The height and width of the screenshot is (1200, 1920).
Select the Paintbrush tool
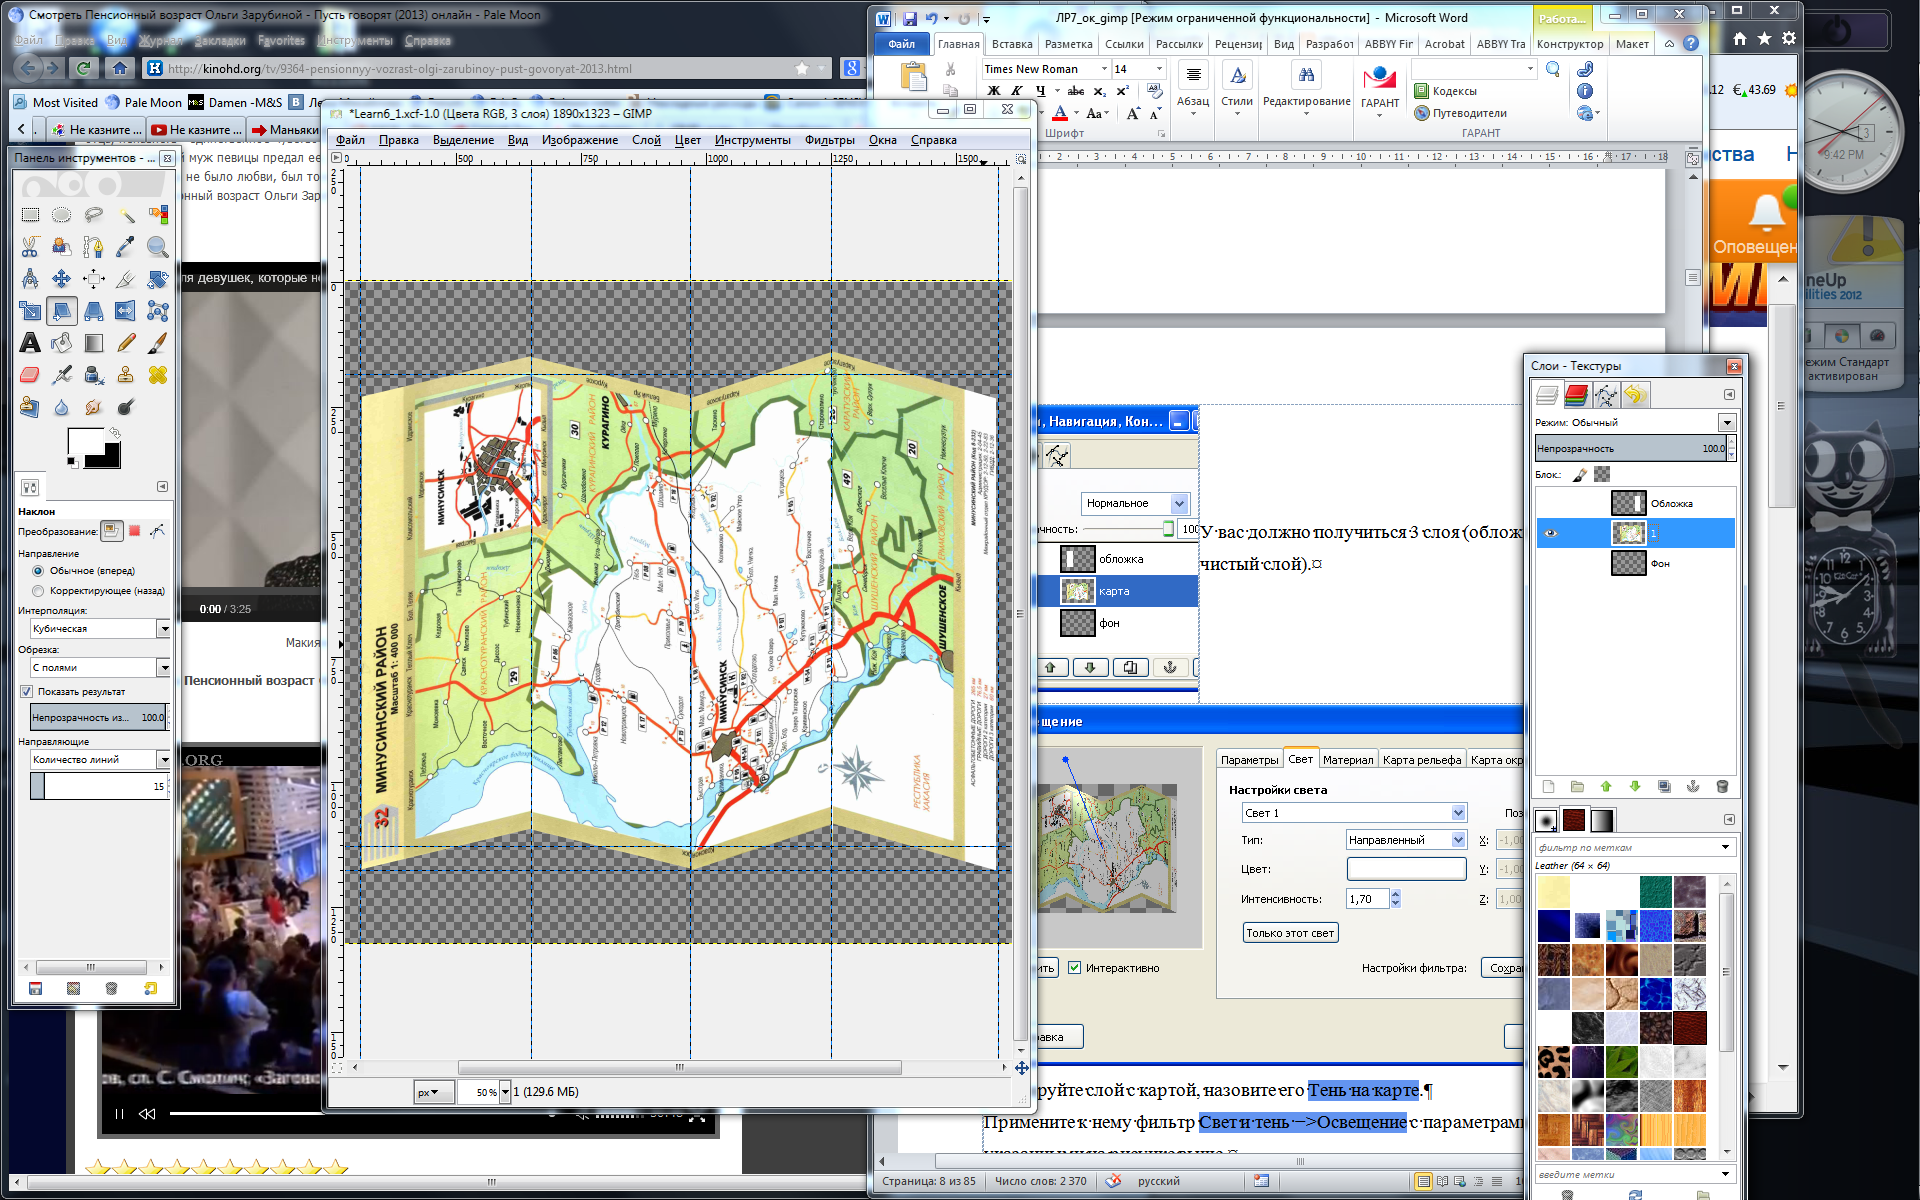coord(158,343)
